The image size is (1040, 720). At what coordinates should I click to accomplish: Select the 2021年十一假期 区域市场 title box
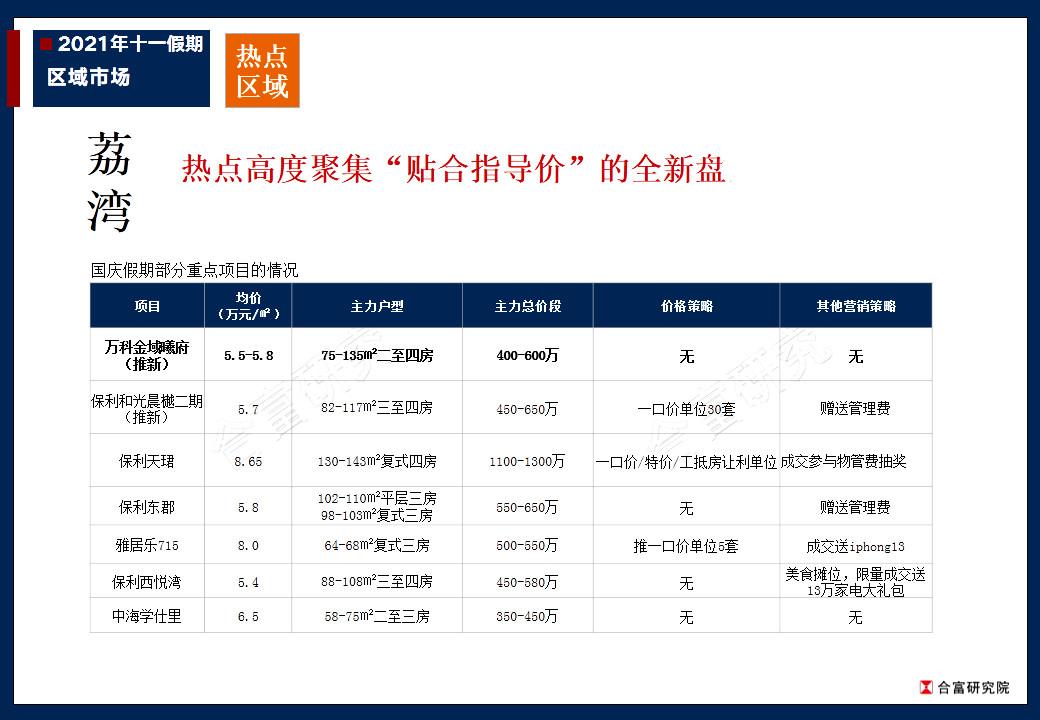point(121,69)
